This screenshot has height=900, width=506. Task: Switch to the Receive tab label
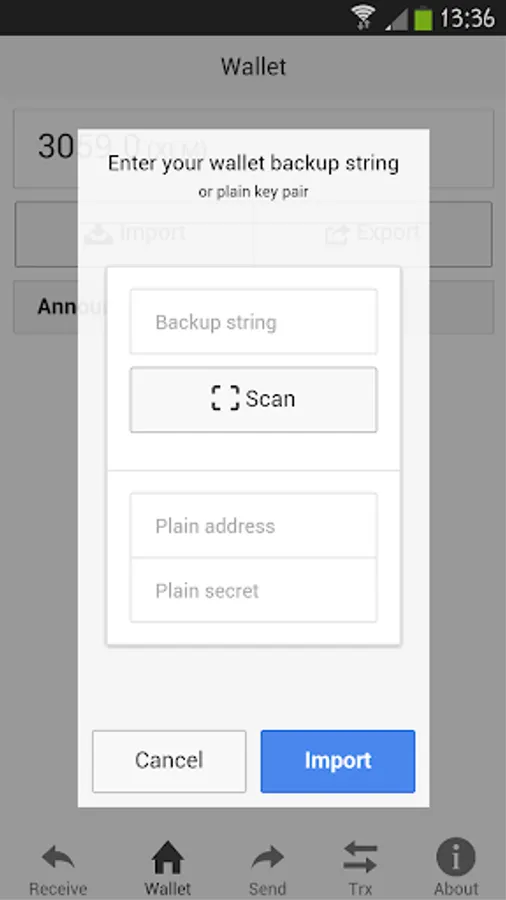pos(58,889)
